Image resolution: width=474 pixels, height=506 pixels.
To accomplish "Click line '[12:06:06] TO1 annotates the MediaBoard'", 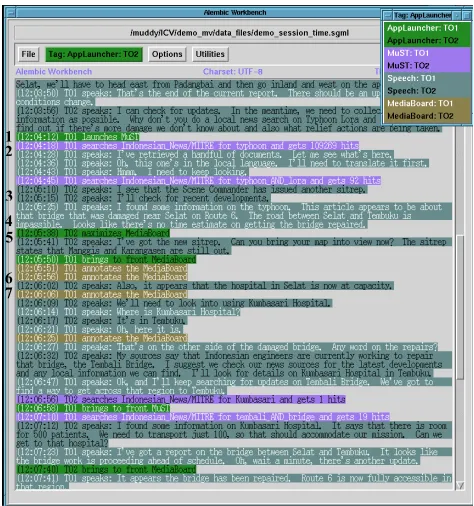I will pos(102,295).
